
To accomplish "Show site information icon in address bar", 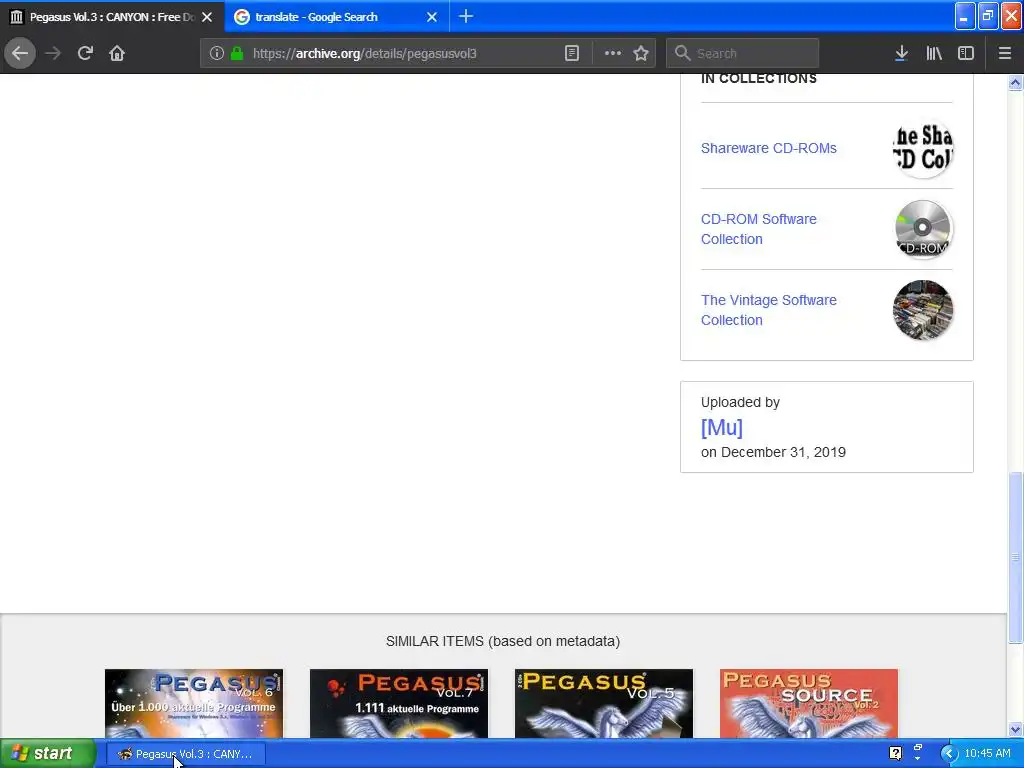I will tap(217, 53).
